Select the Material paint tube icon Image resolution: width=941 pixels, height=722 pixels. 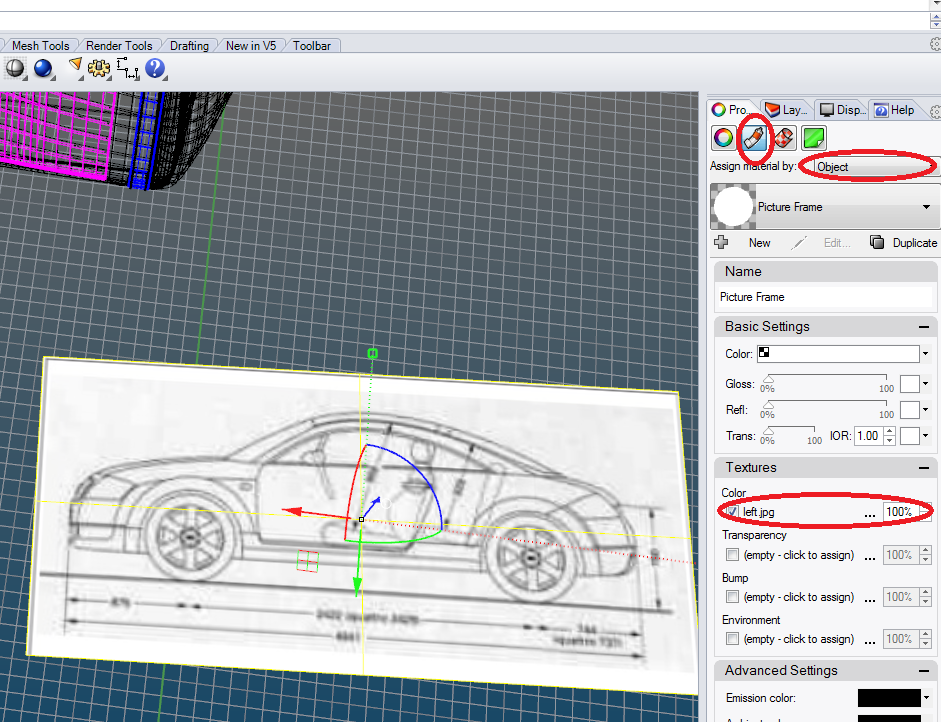754,138
